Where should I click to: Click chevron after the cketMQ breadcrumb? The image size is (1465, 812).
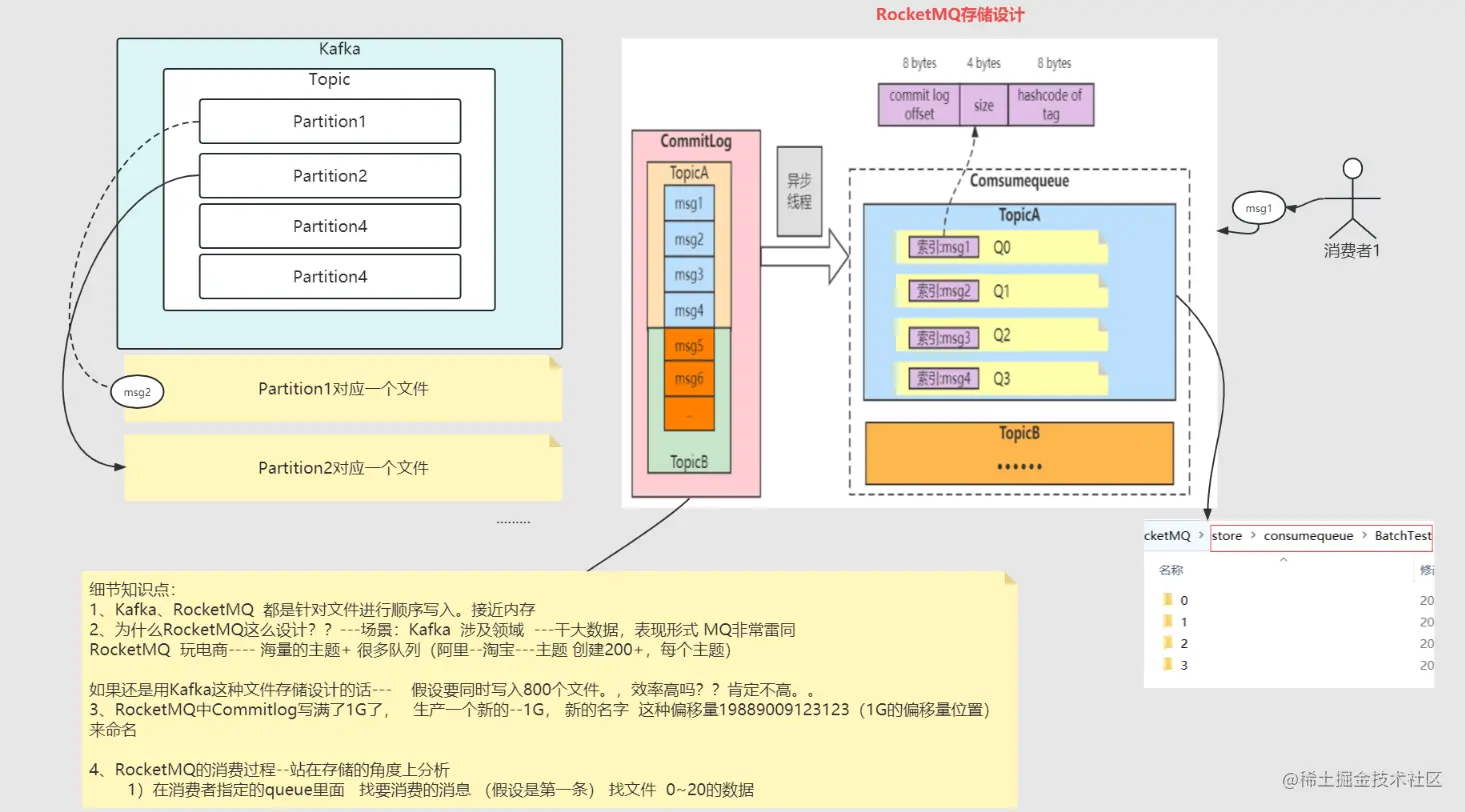pyautogui.click(x=1199, y=536)
